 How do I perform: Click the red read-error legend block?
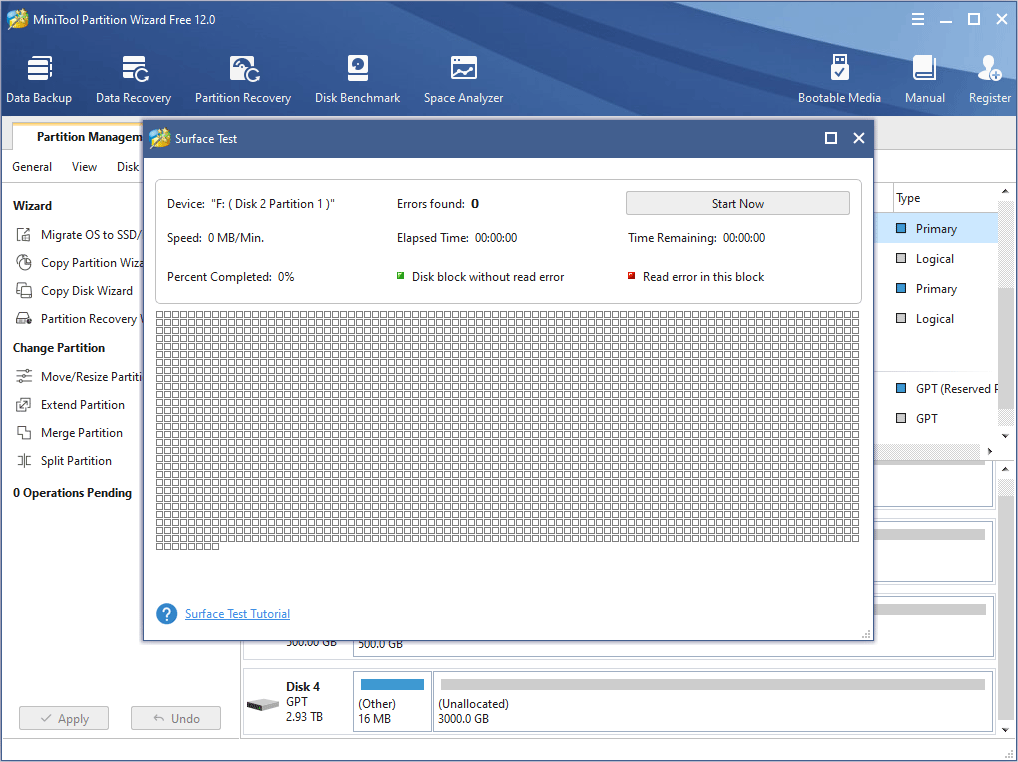[x=632, y=276]
